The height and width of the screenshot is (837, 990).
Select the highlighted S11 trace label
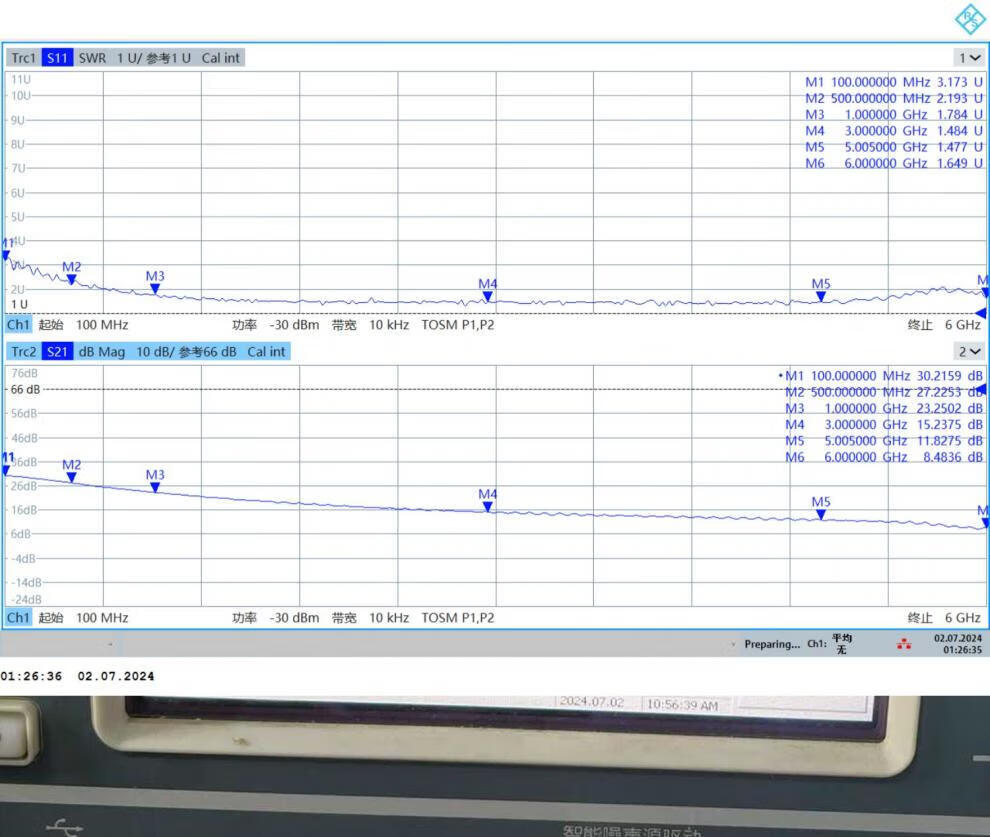click(x=58, y=58)
